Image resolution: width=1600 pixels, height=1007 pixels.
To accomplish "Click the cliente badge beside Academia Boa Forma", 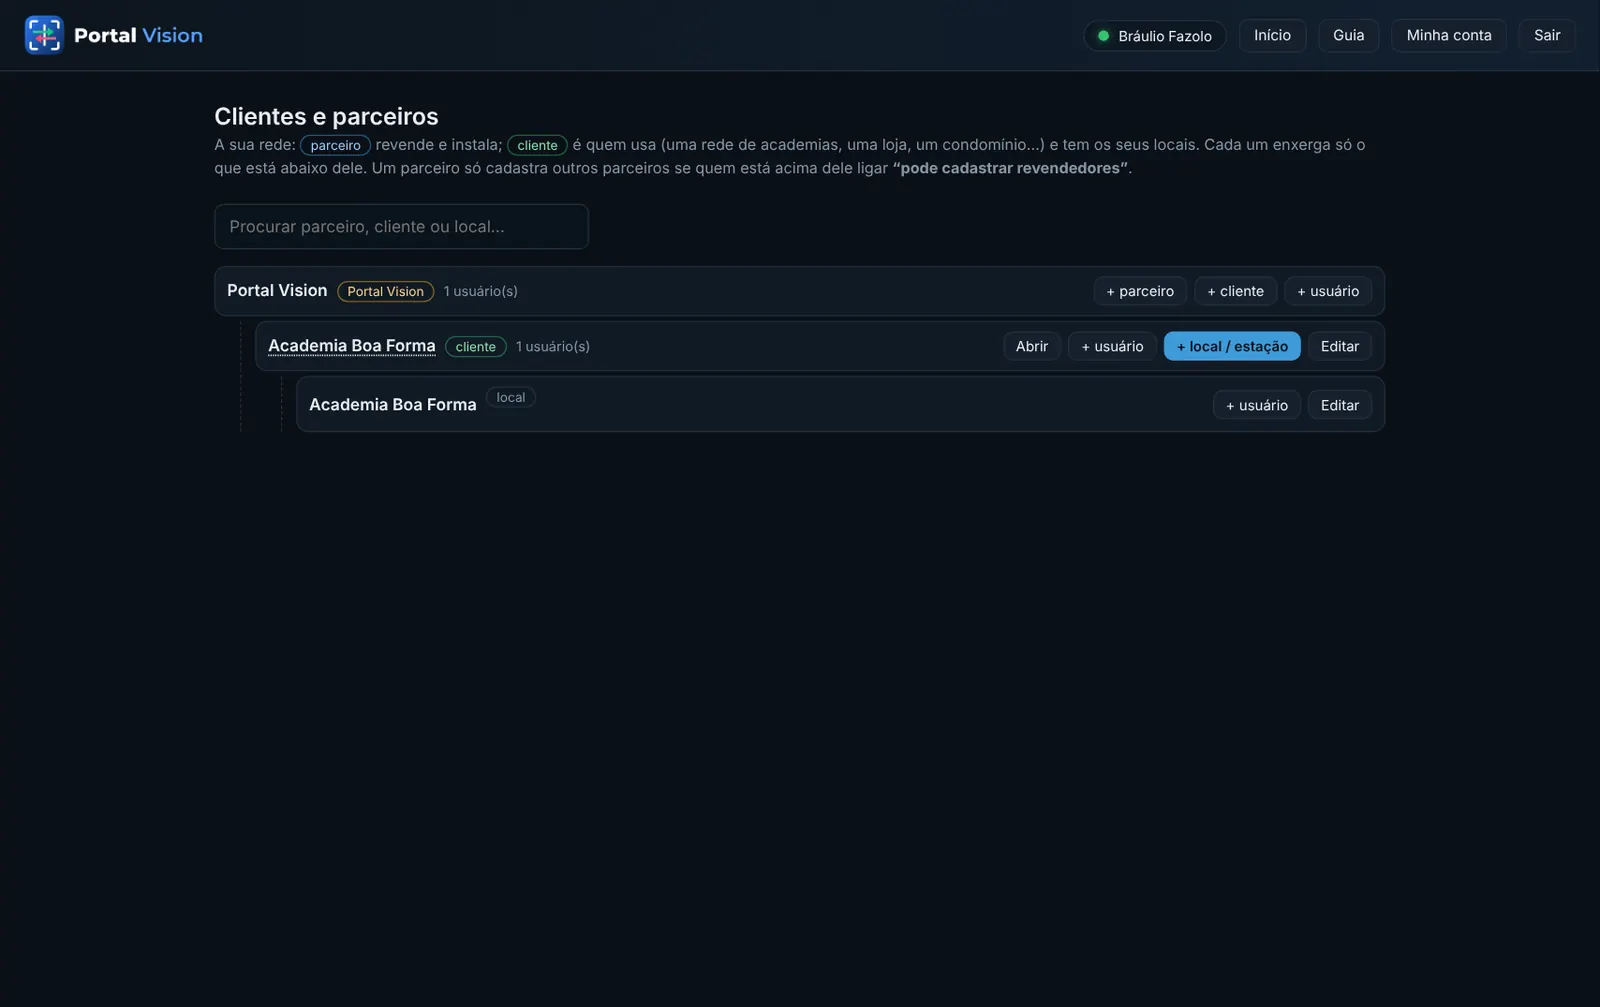I will [x=476, y=347].
